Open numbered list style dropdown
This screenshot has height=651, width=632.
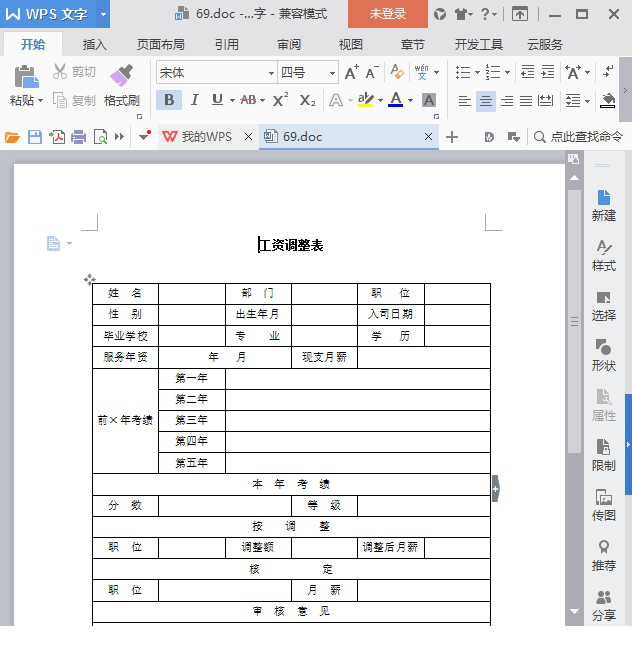[507, 73]
